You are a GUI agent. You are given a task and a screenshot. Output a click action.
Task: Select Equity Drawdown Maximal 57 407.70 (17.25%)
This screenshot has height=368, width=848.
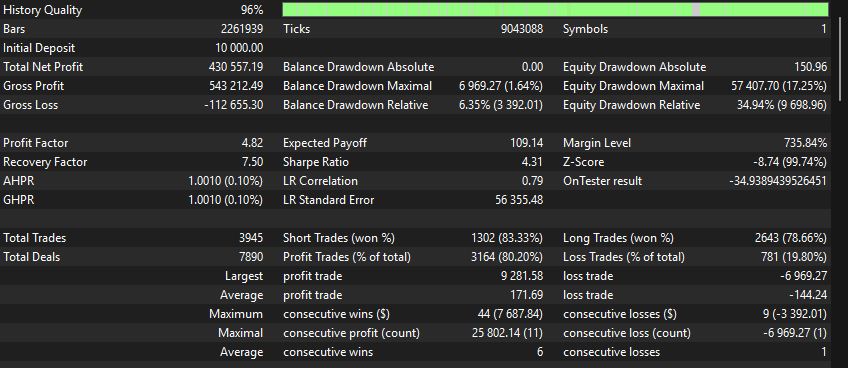(x=779, y=86)
